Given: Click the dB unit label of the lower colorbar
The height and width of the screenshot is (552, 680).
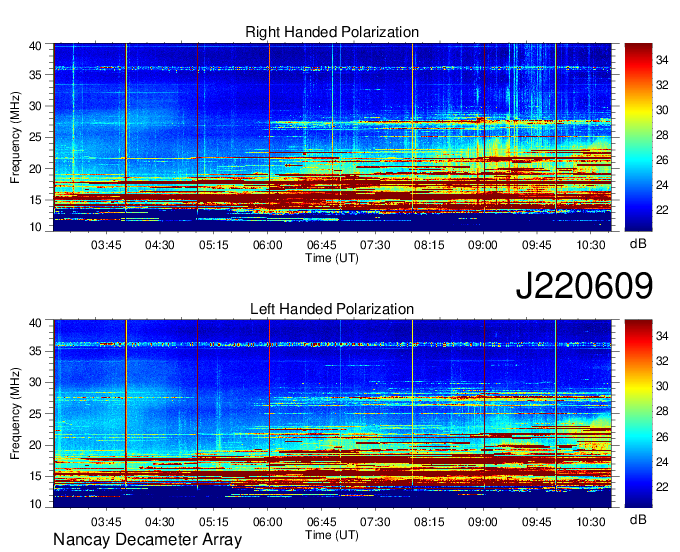Looking at the screenshot, I should coord(638,520).
